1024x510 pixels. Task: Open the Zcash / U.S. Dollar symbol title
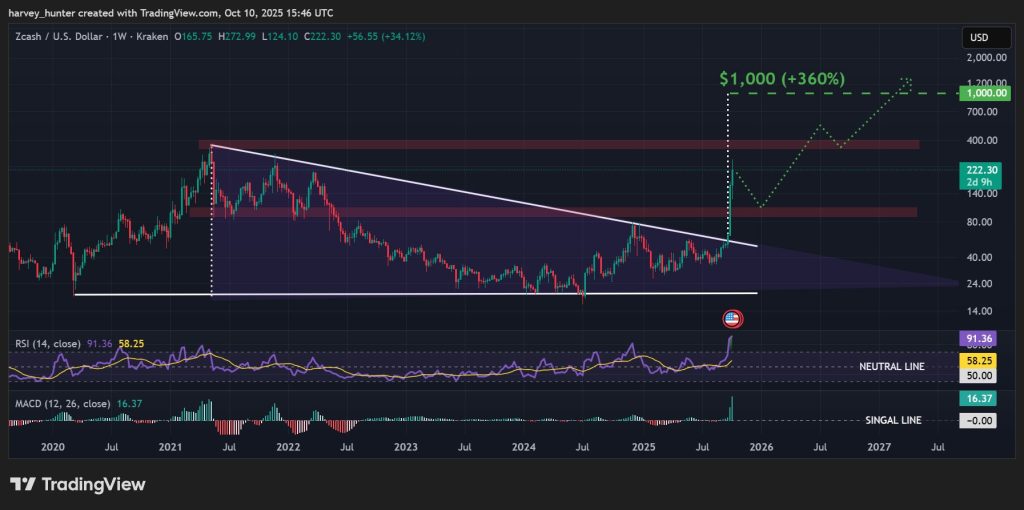[62, 38]
